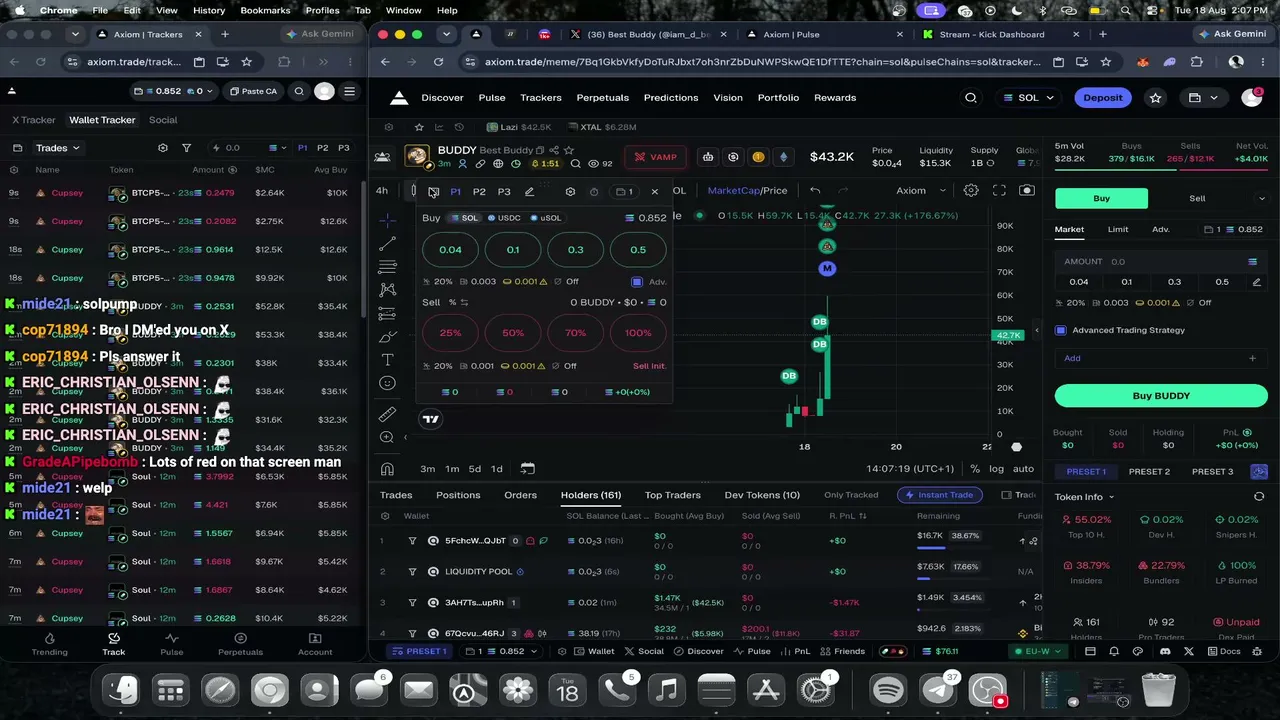The width and height of the screenshot is (1280, 720).
Task: Click the Axiom triangle logo
Action: point(399,98)
